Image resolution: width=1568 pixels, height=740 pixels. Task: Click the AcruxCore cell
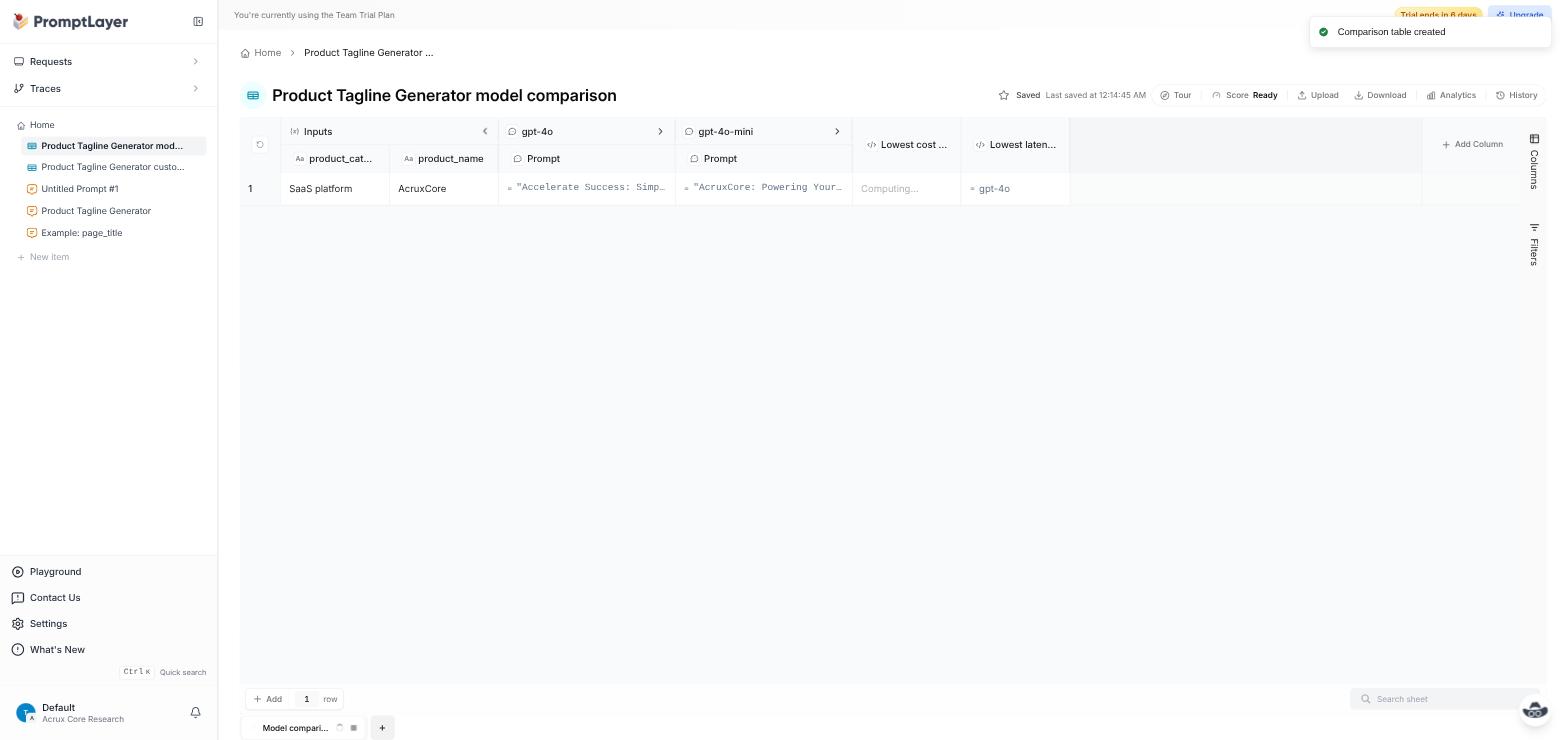[444, 189]
